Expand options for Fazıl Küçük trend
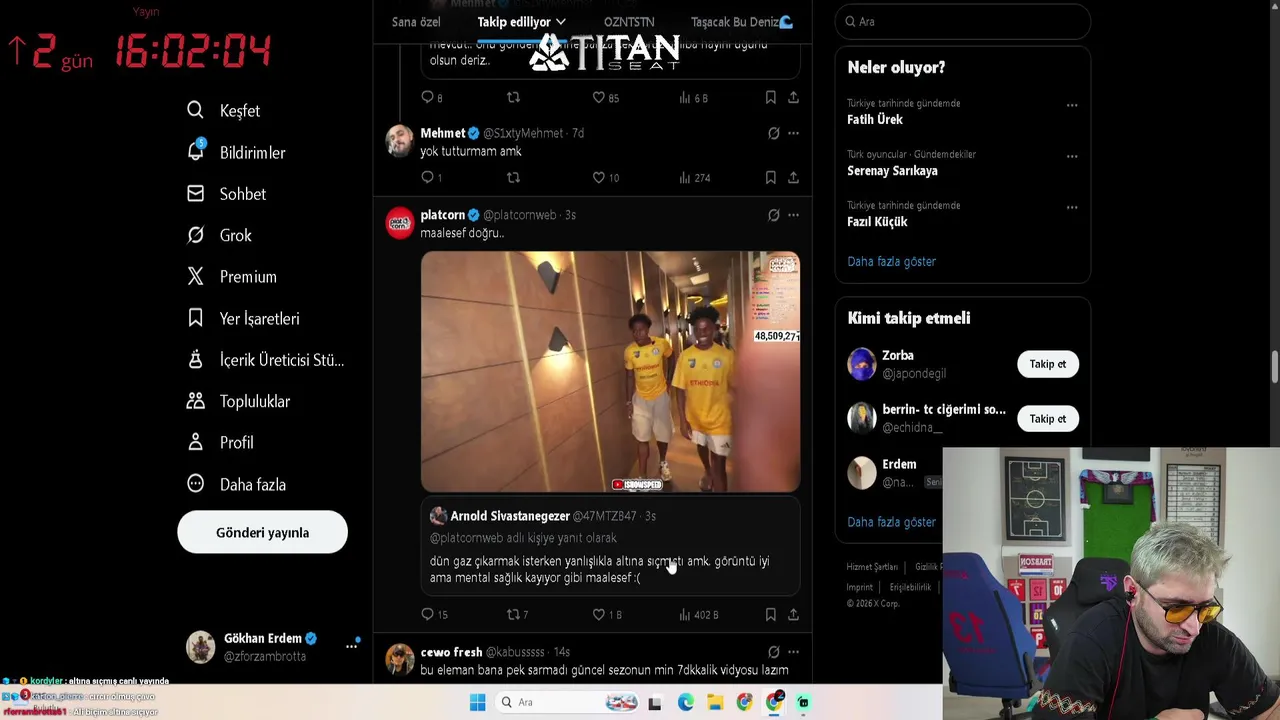1280x720 pixels. click(1072, 207)
